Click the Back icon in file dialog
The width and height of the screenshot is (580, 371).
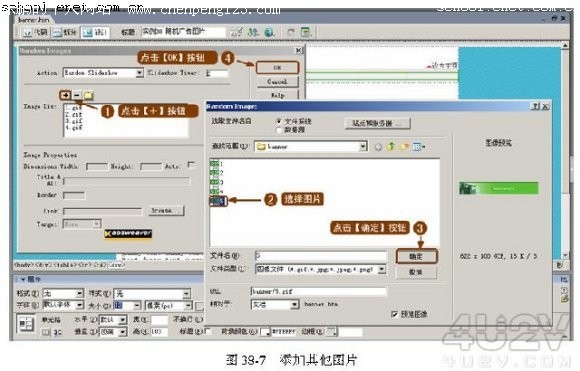378,147
